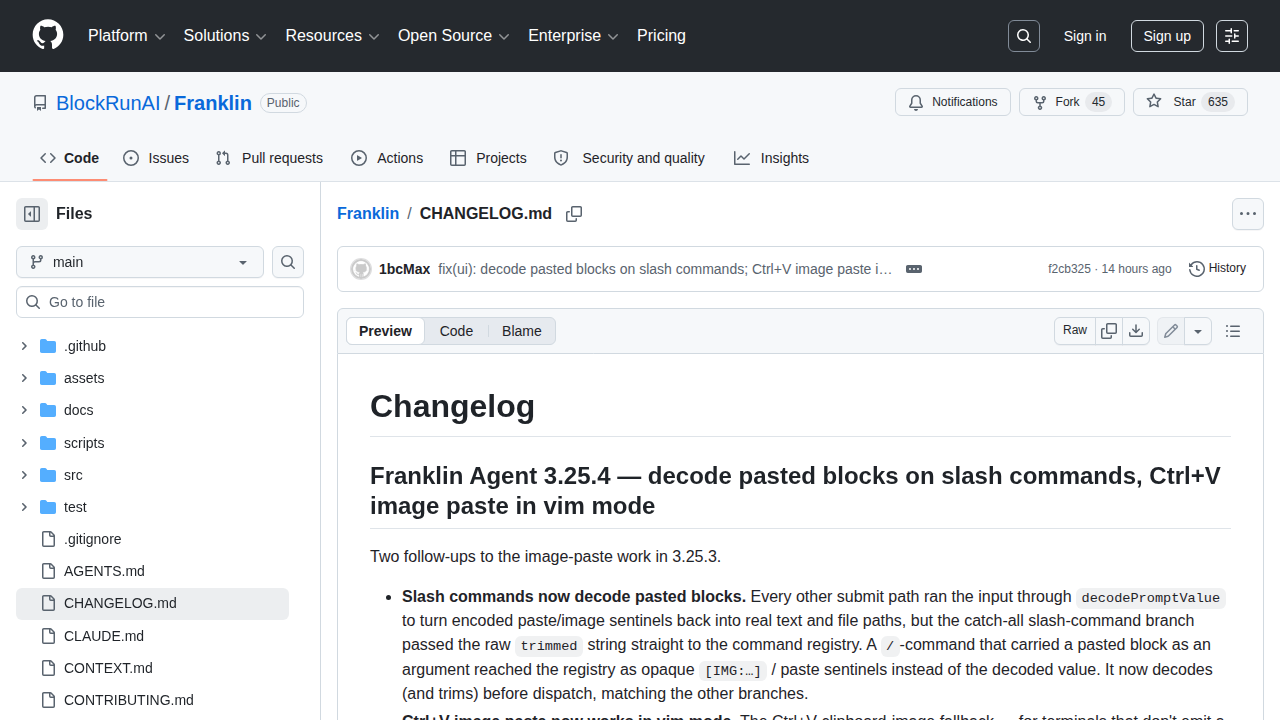The height and width of the screenshot is (720, 1280).
Task: Click Franklin in the file breadcrumb
Action: point(368,214)
